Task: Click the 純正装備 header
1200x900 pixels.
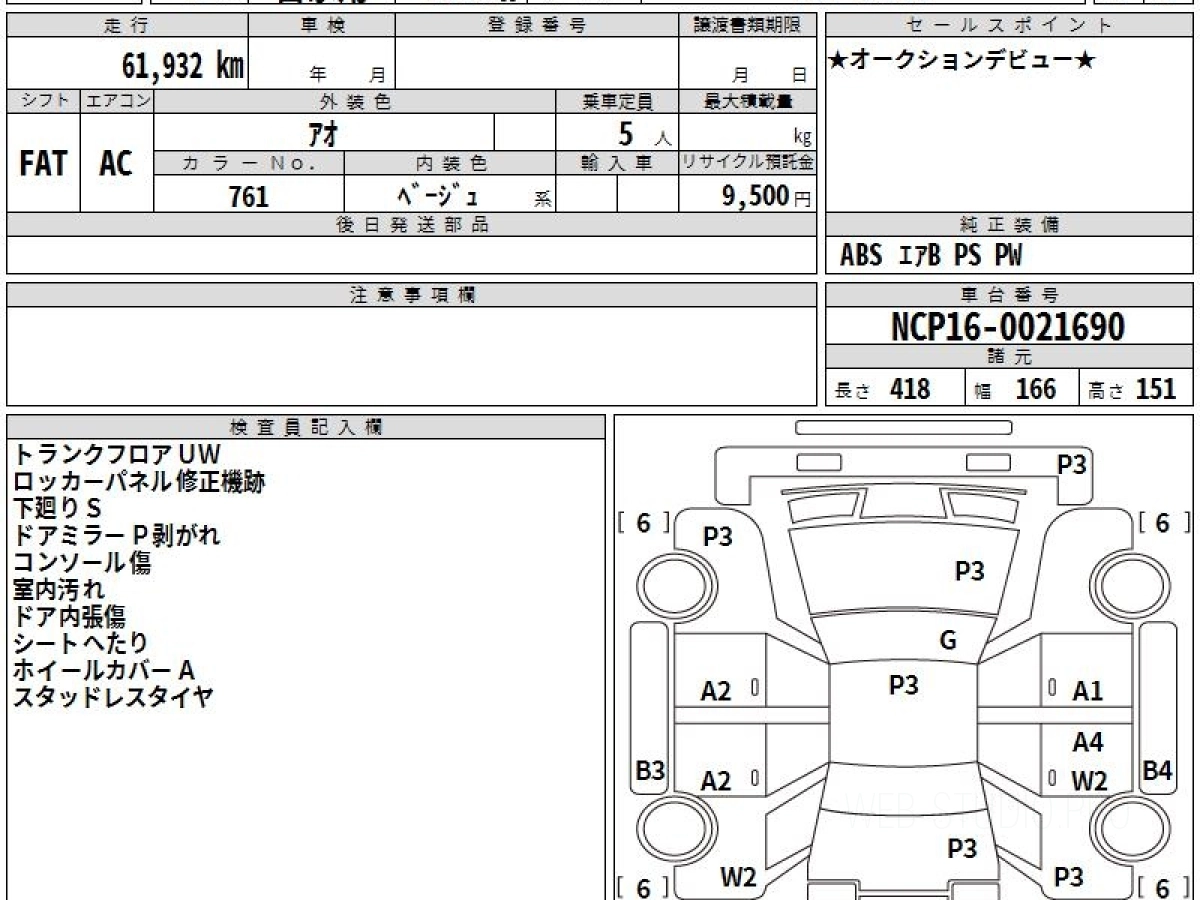Action: [x=1010, y=225]
